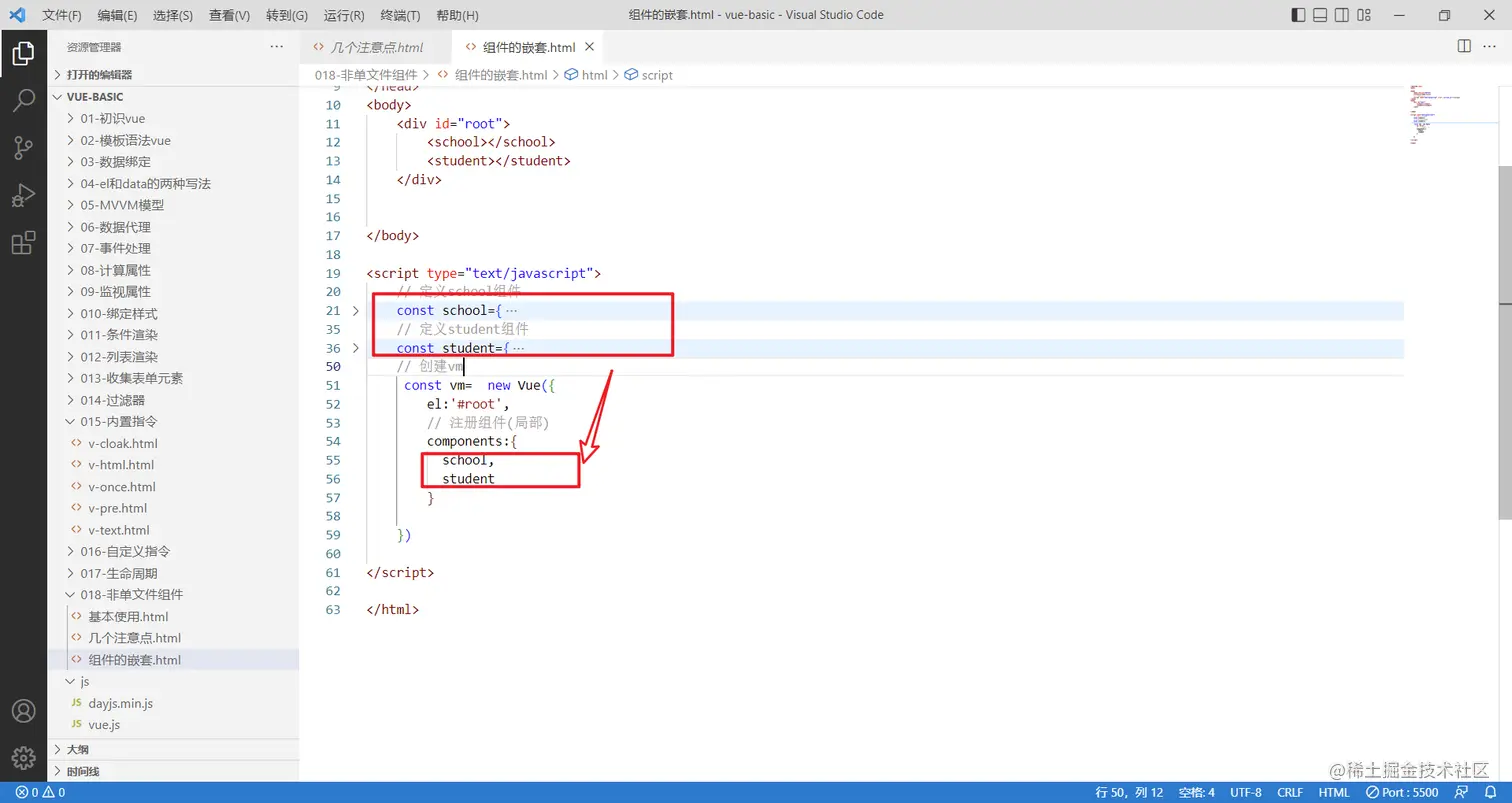Expand the 08-计算属性 folder

point(174,270)
